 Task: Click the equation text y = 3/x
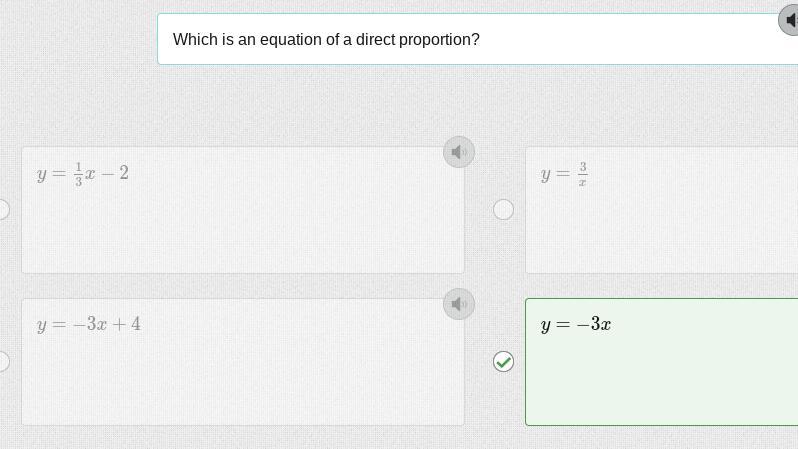[564, 174]
